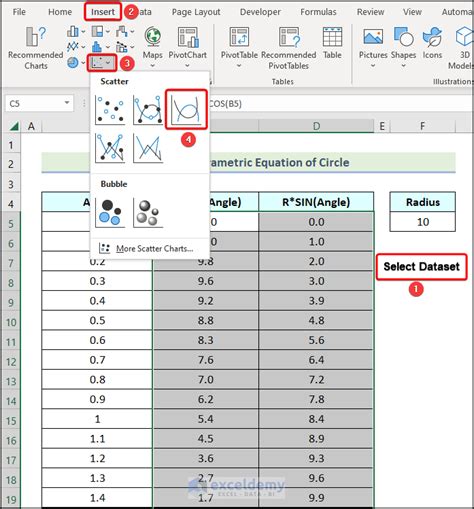
Task: Click cell 7.0 in row 13
Action: coord(206,379)
